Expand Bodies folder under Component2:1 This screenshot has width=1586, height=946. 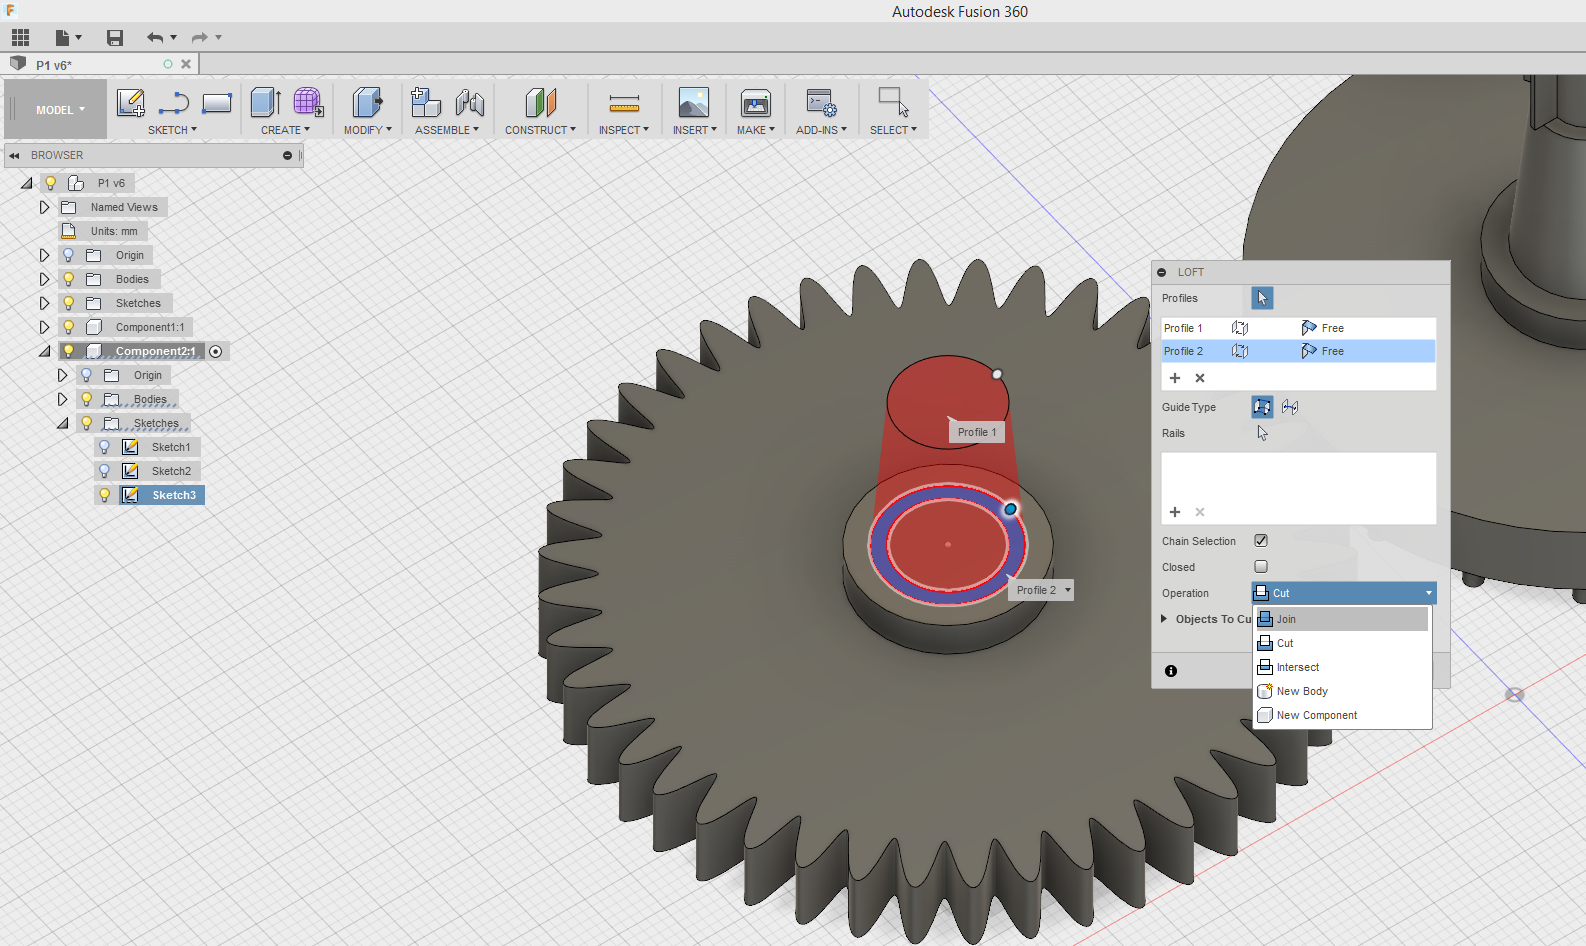click(62, 399)
